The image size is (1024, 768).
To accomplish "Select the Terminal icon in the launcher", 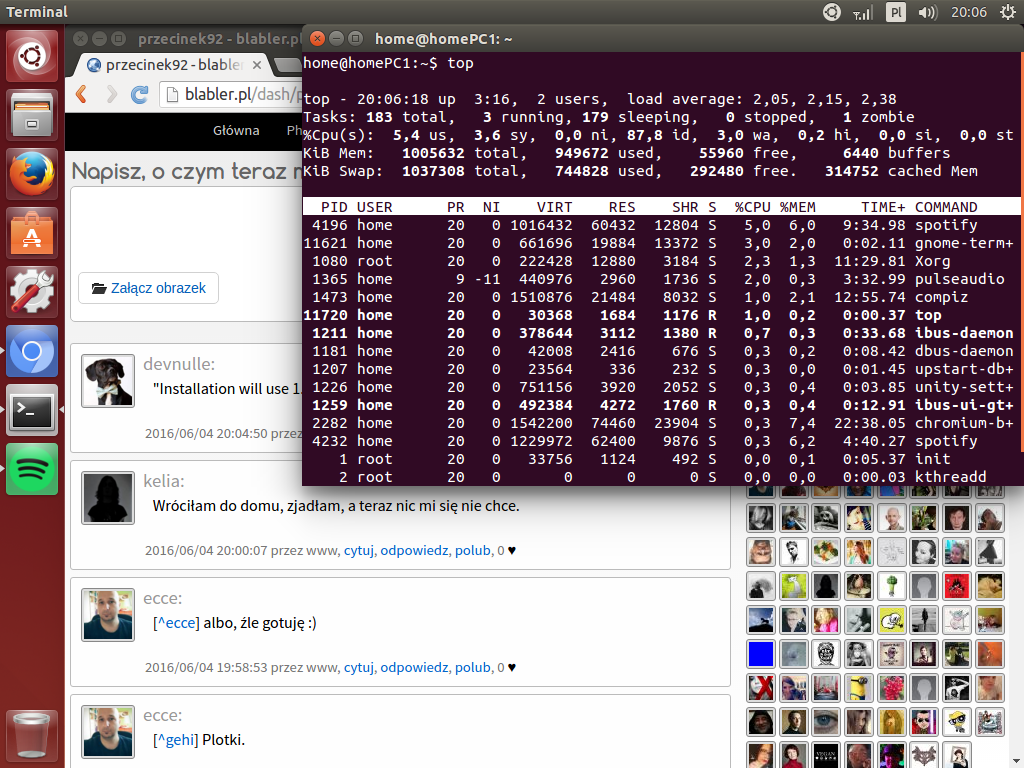I will pos(32,410).
